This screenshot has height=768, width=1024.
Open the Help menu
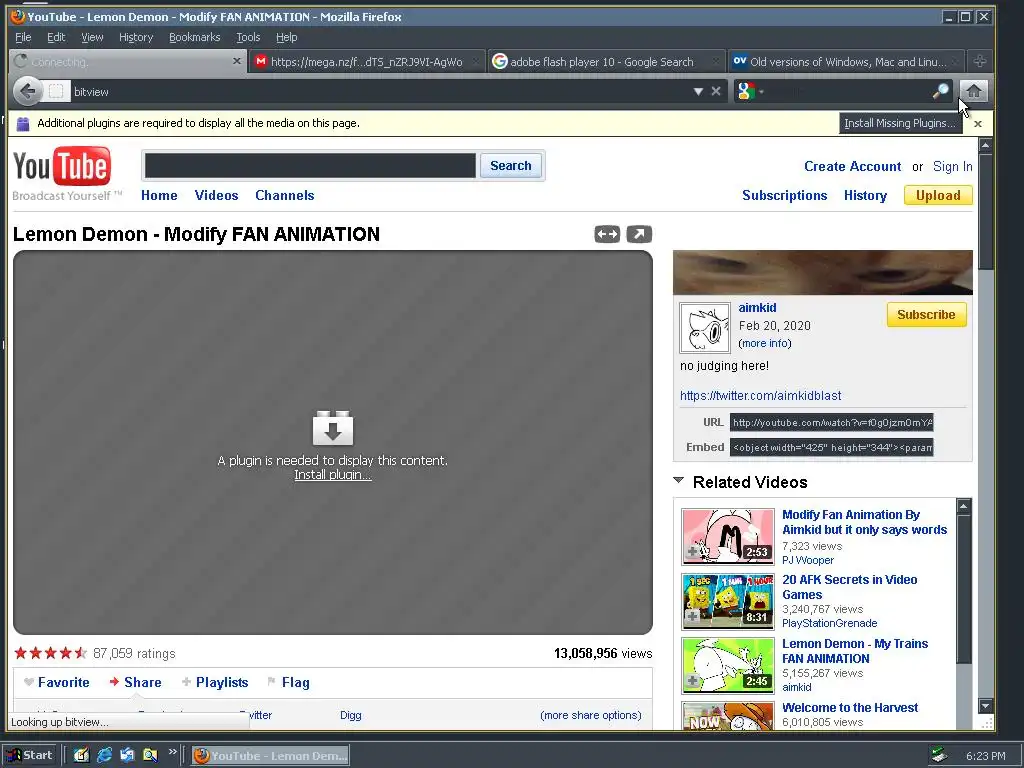point(286,37)
